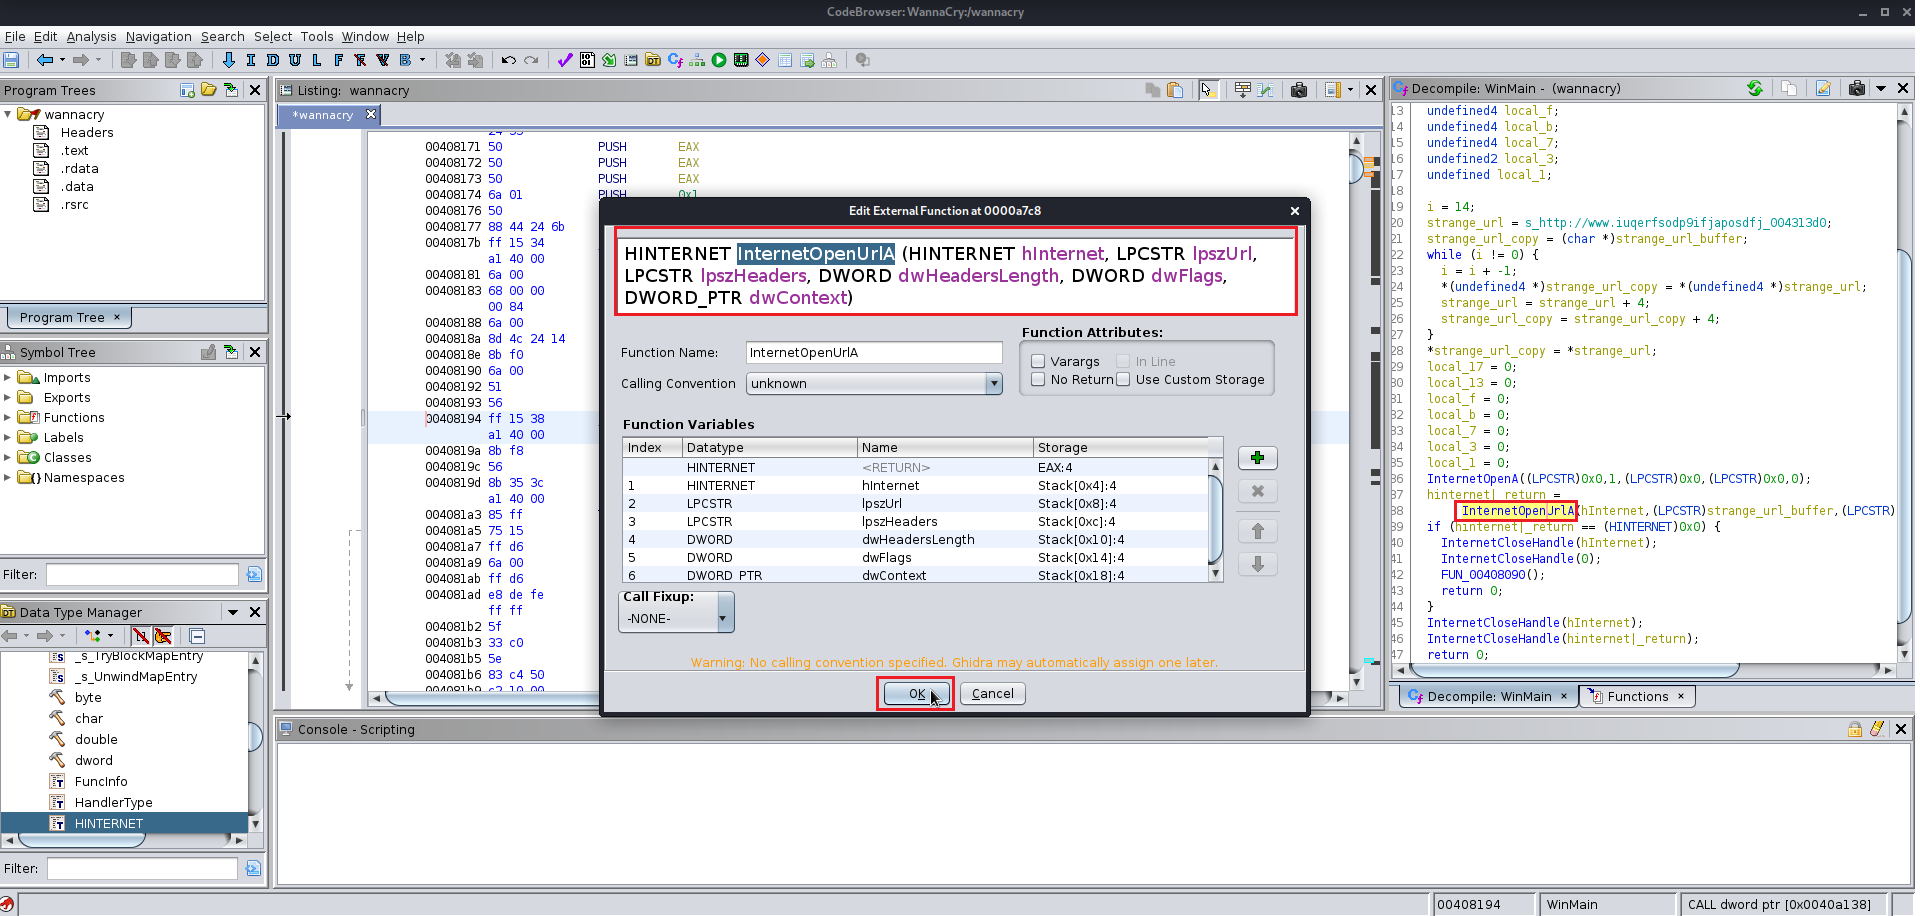The height and width of the screenshot is (916, 1920).
Task: Expand the Imports node in Symbol Tree
Action: (8, 378)
